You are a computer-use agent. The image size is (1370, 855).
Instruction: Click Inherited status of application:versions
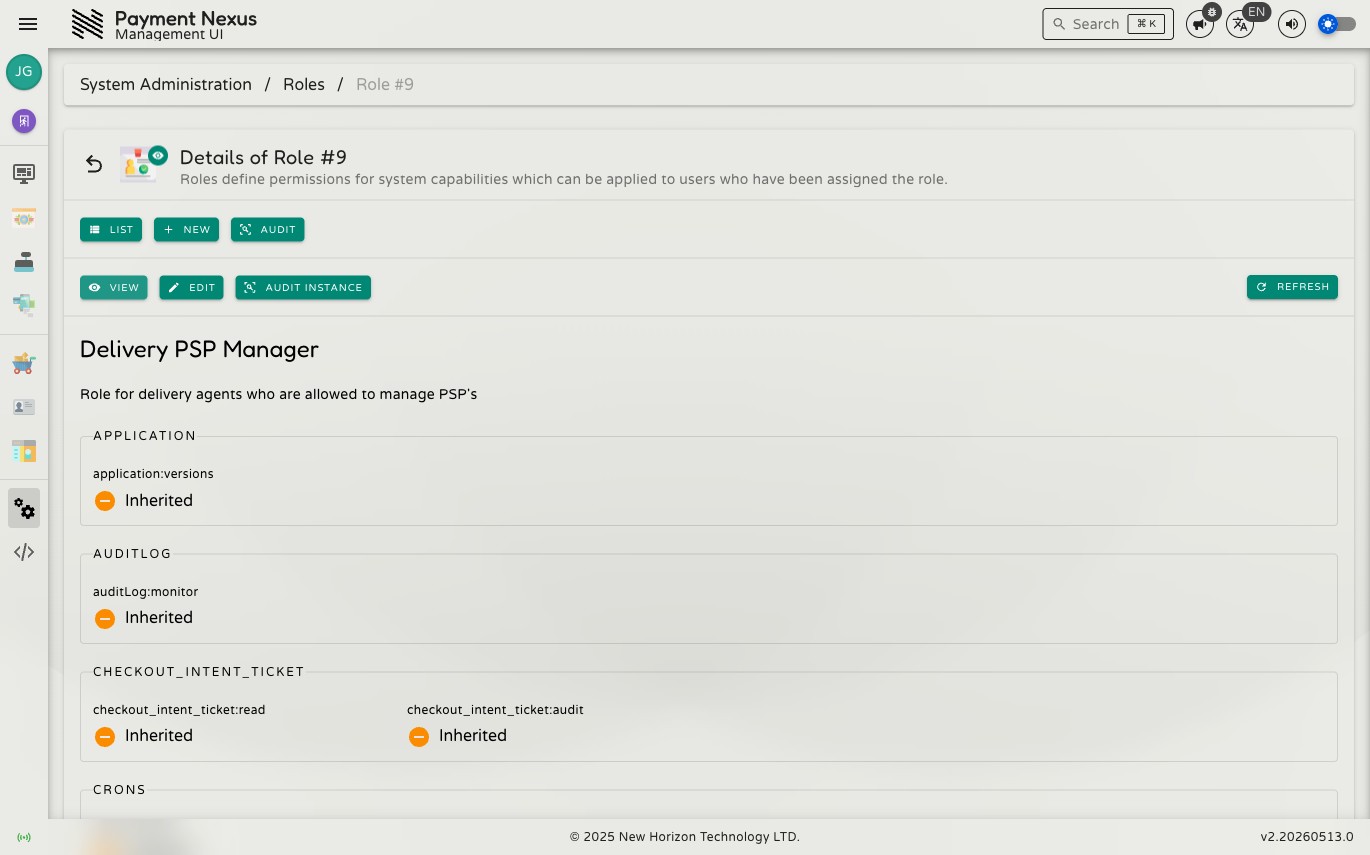click(144, 500)
